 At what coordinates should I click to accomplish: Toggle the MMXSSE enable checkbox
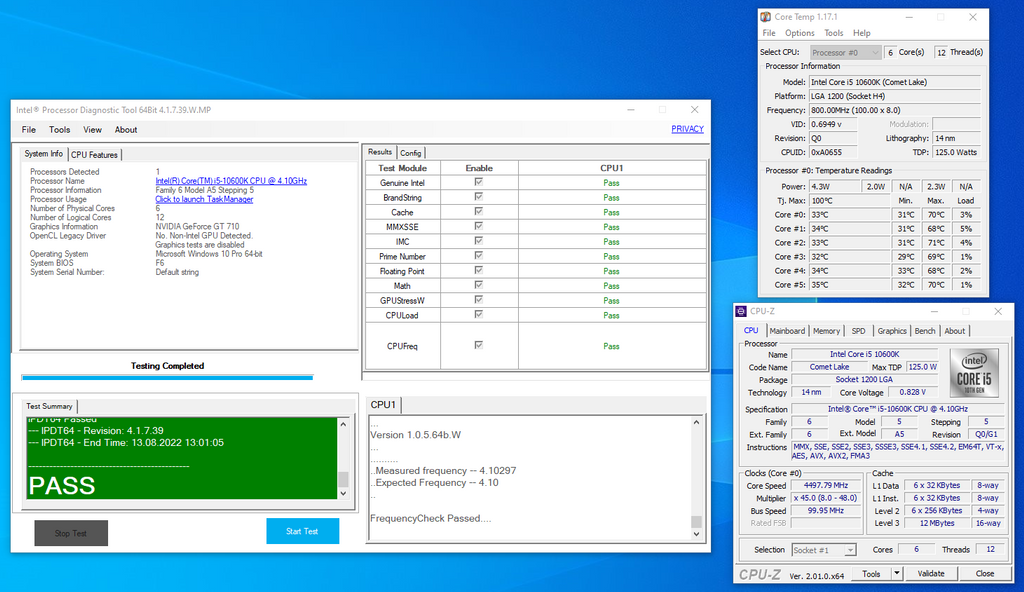tap(479, 226)
